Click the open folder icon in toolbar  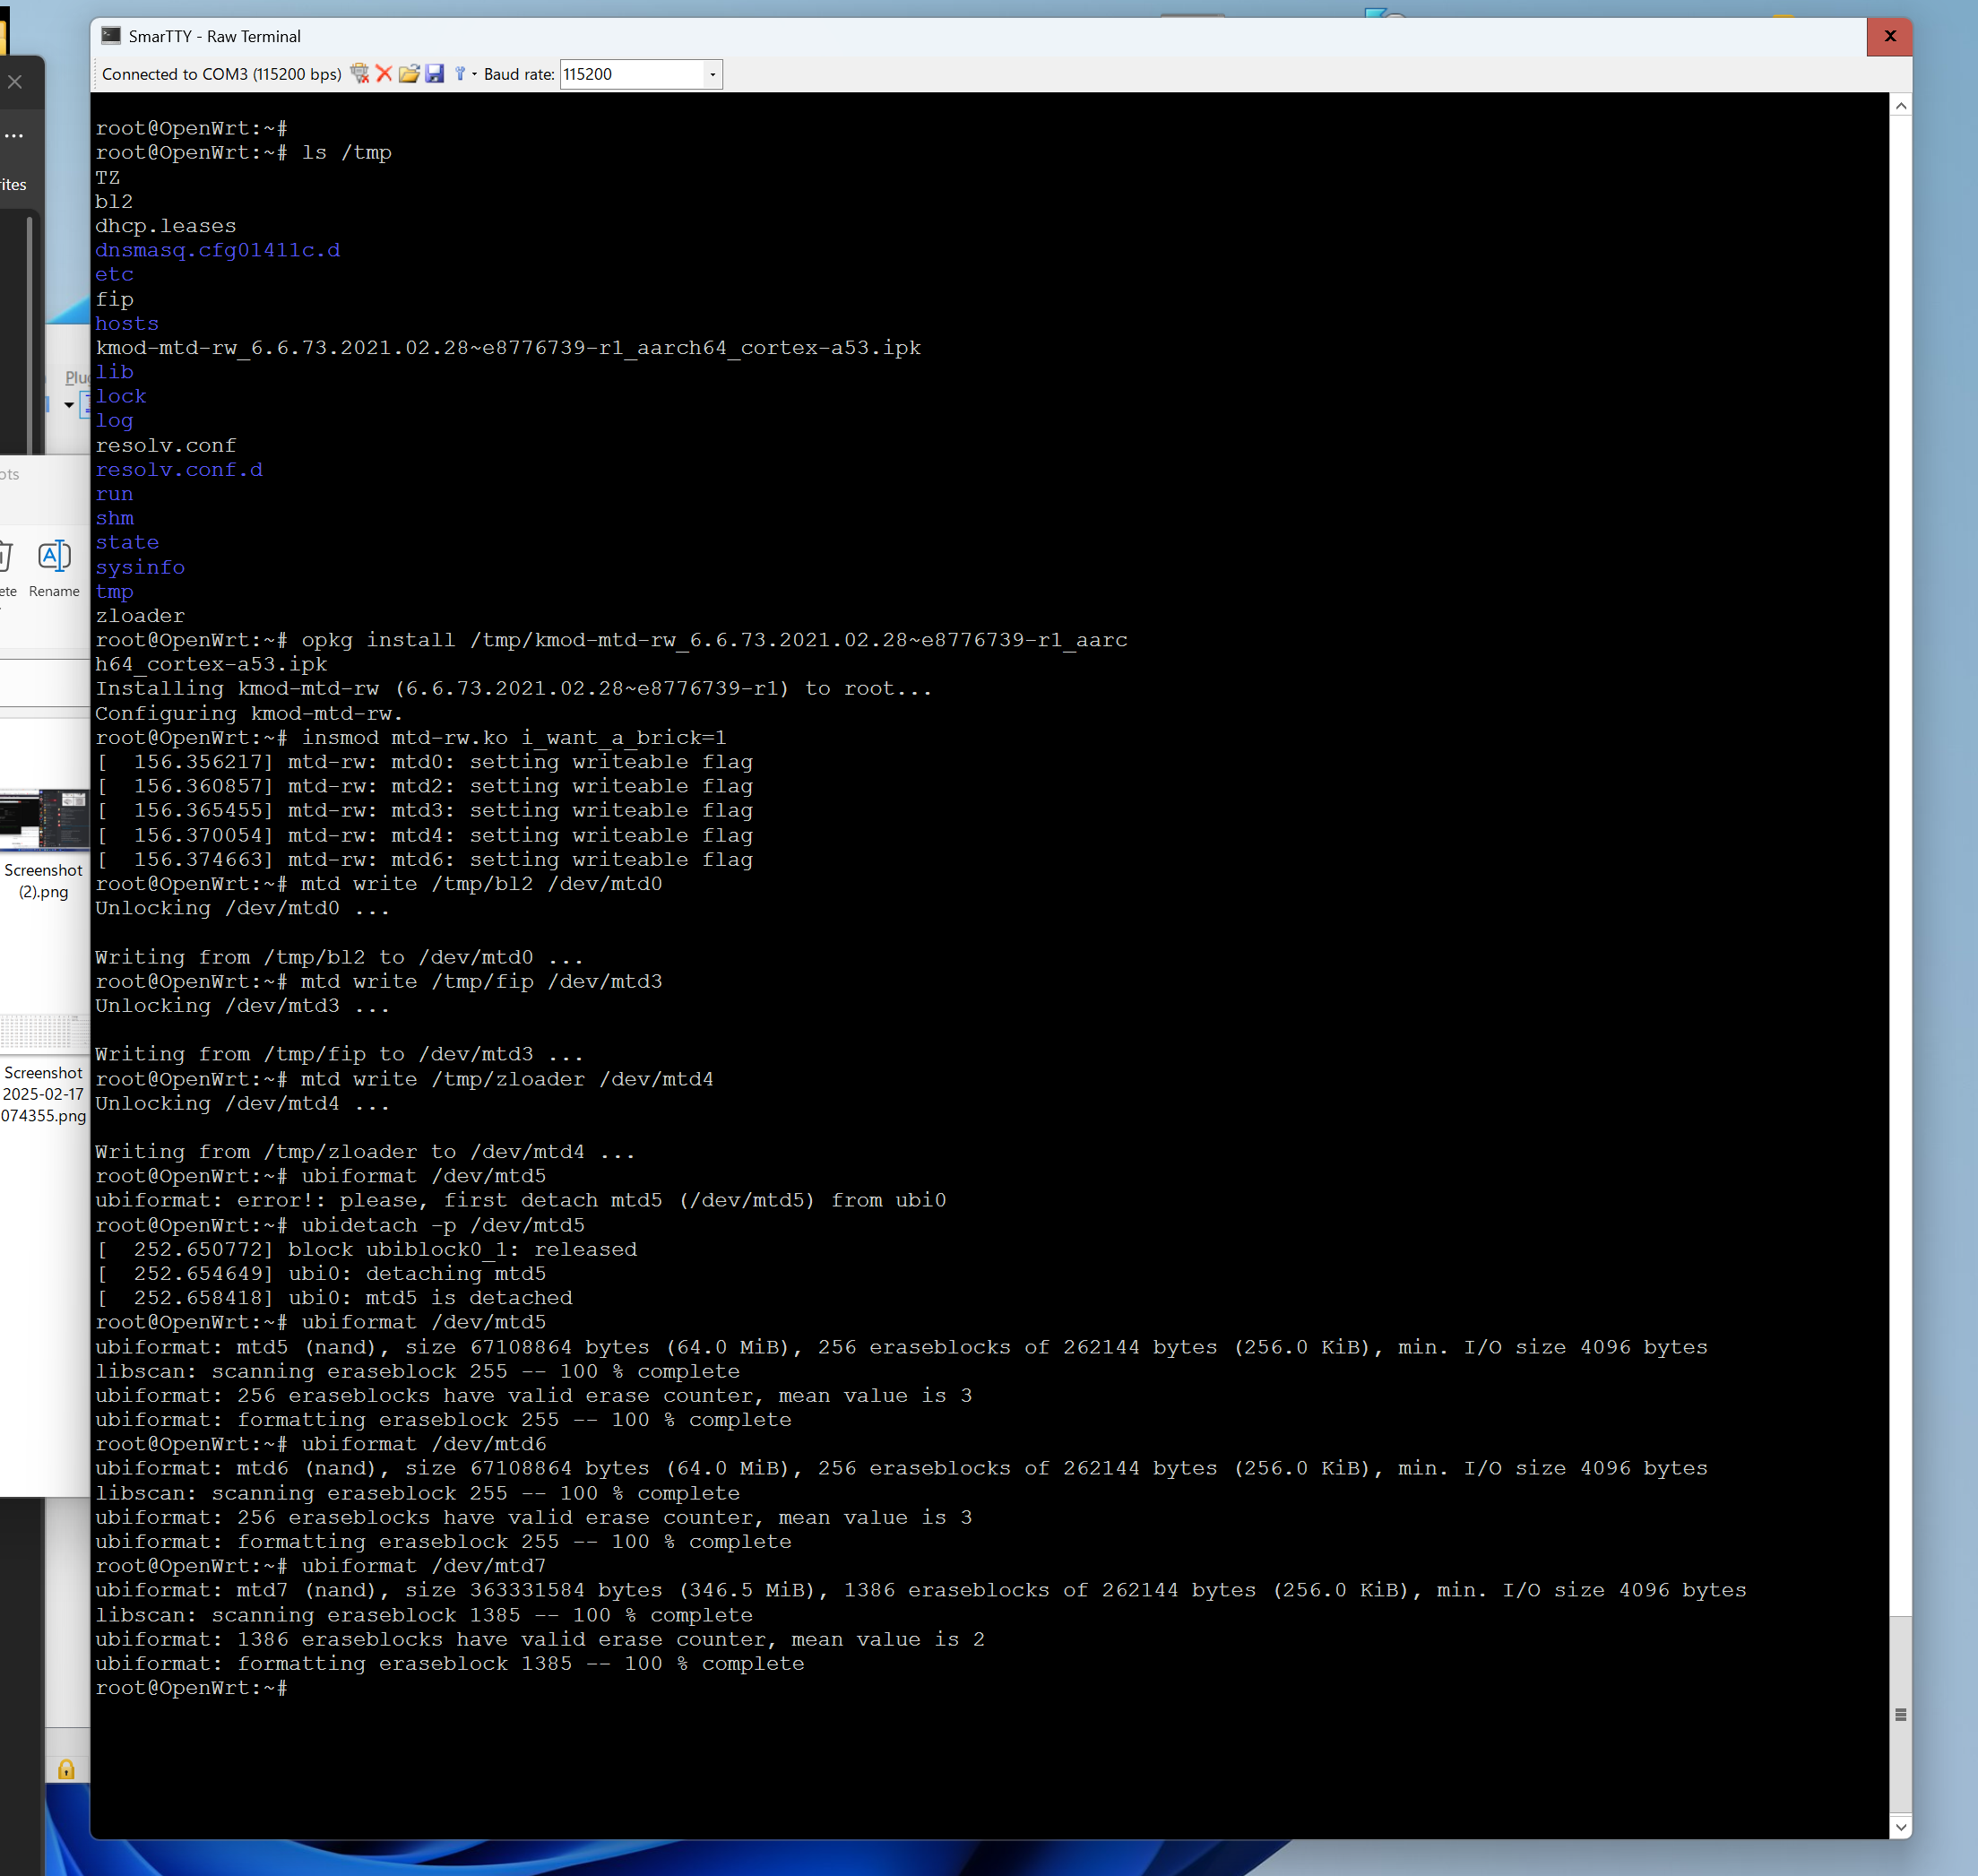click(409, 74)
